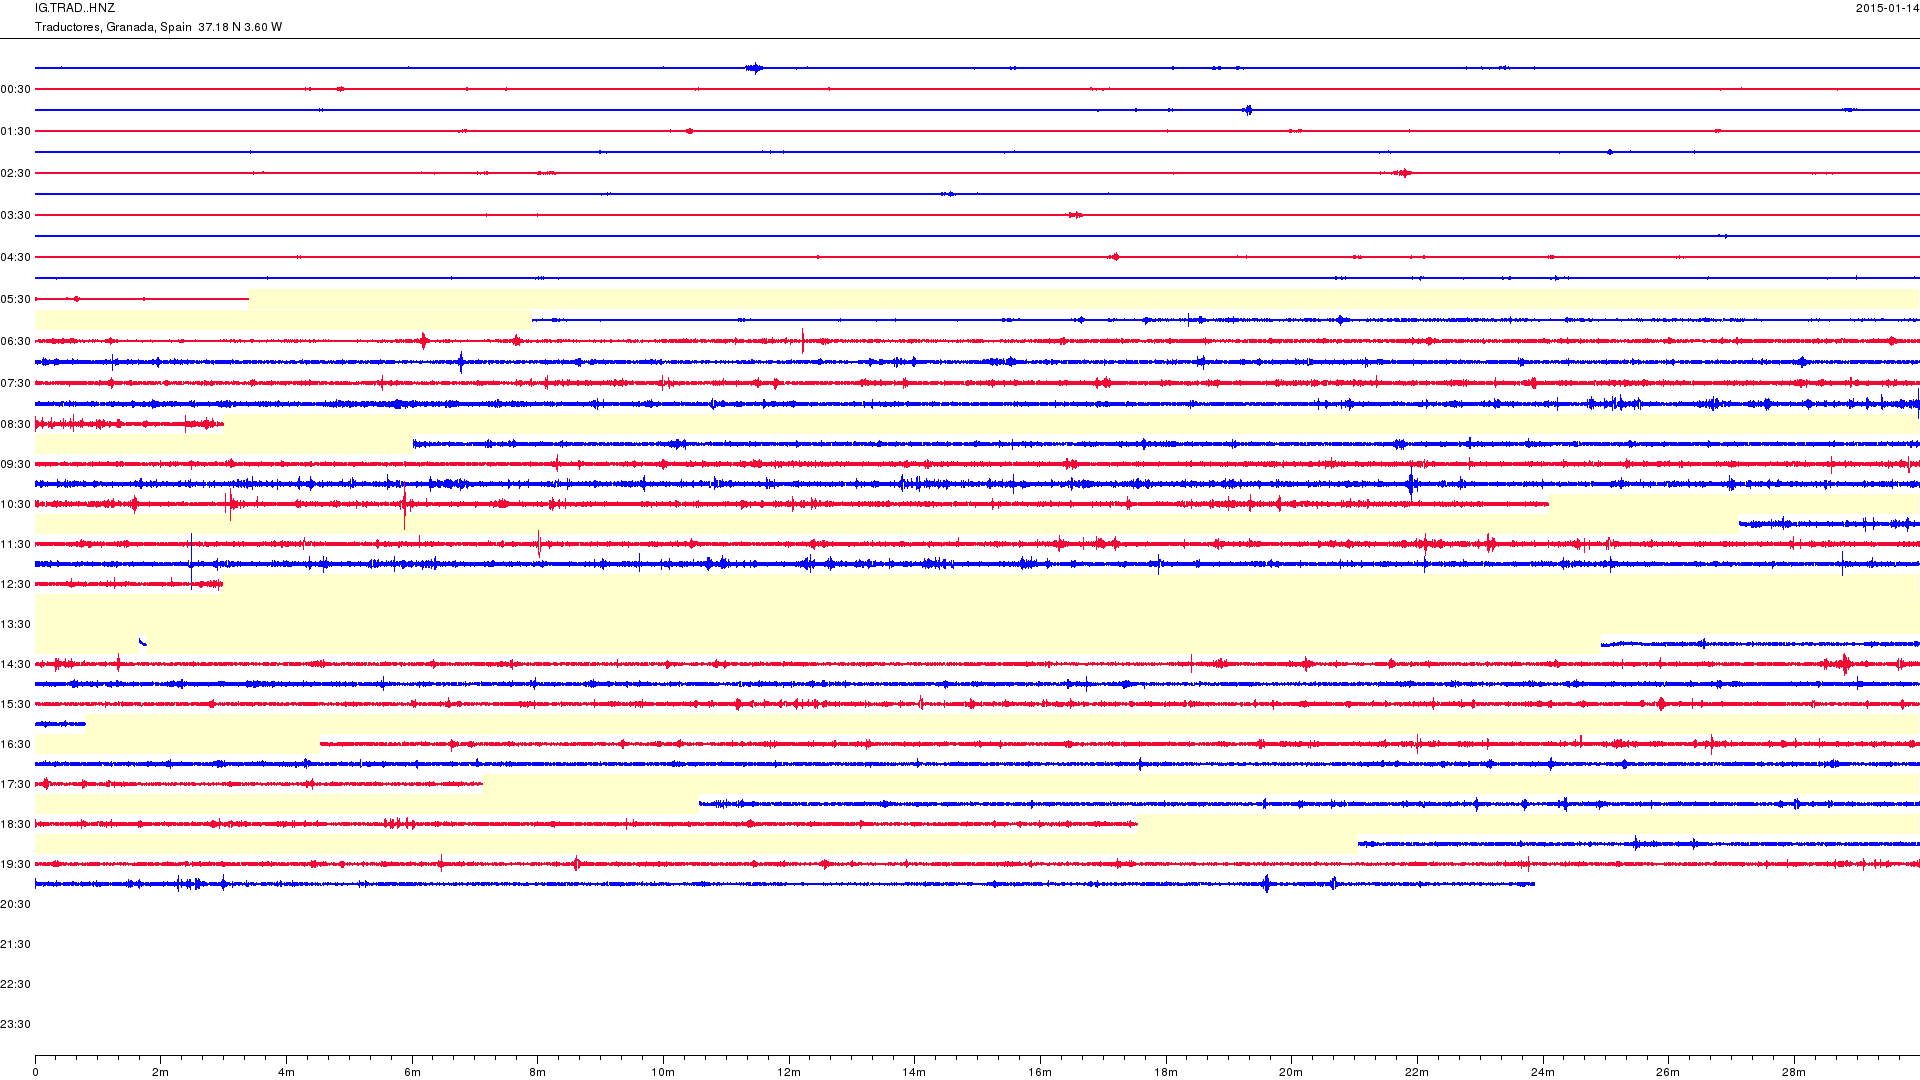Click the 12m axis tick label
Image resolution: width=1920 pixels, height=1080 pixels.
(x=789, y=1072)
